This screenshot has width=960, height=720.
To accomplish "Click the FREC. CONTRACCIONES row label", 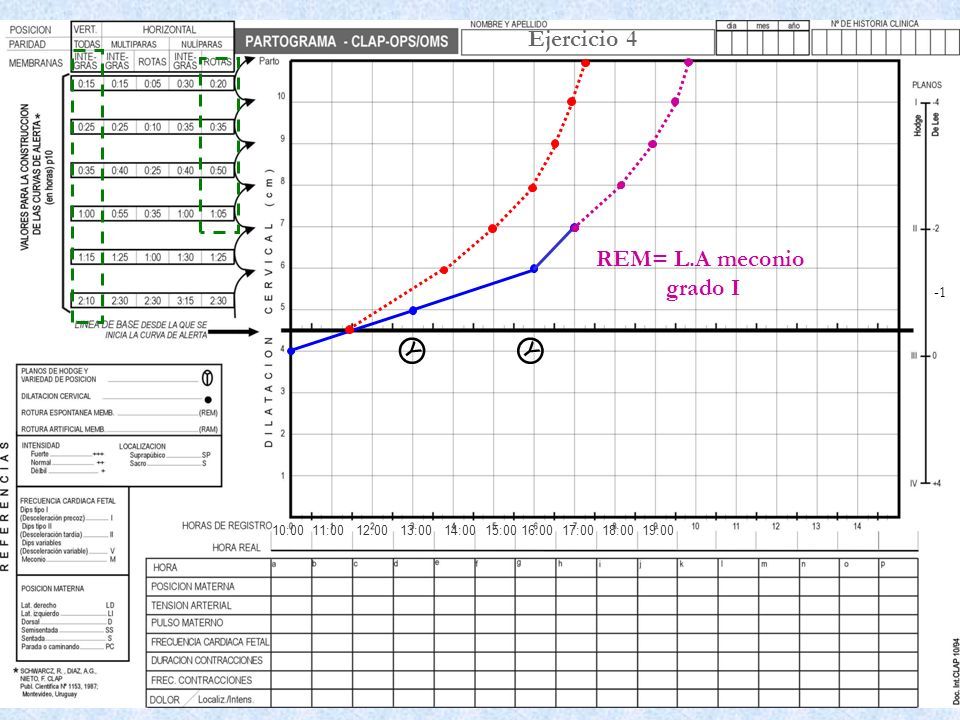I will tap(201, 680).
